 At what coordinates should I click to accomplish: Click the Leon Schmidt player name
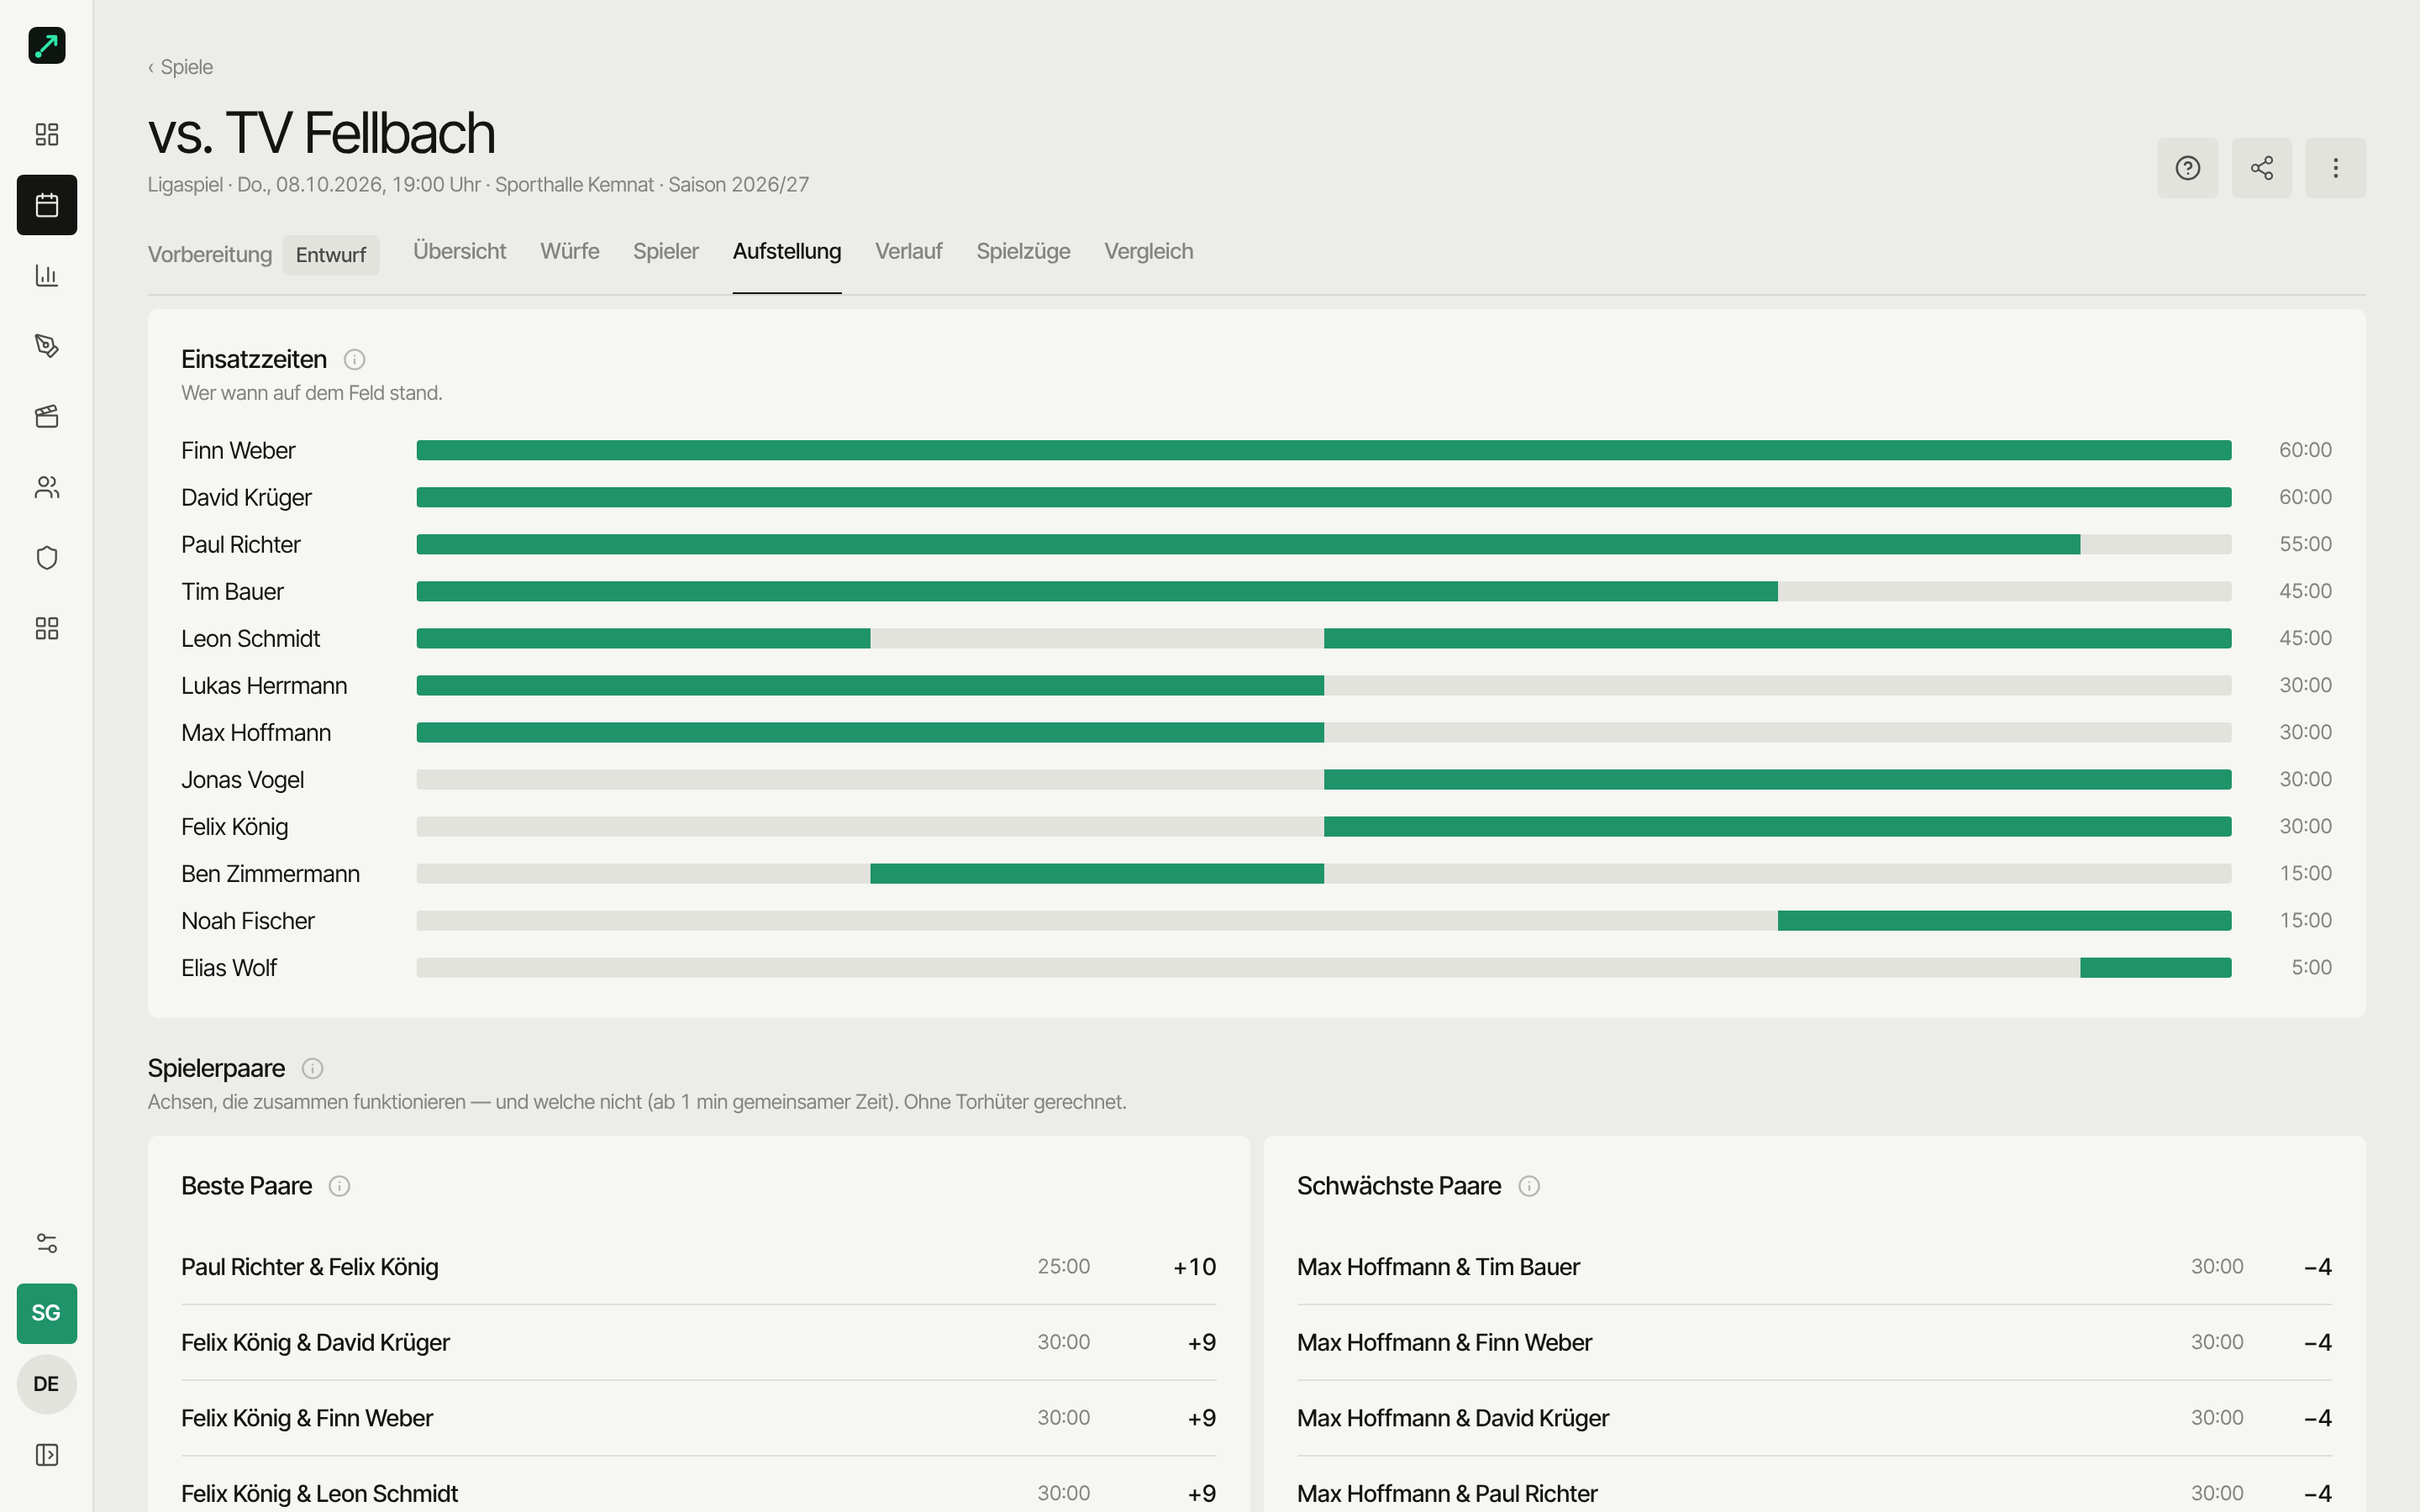(250, 639)
